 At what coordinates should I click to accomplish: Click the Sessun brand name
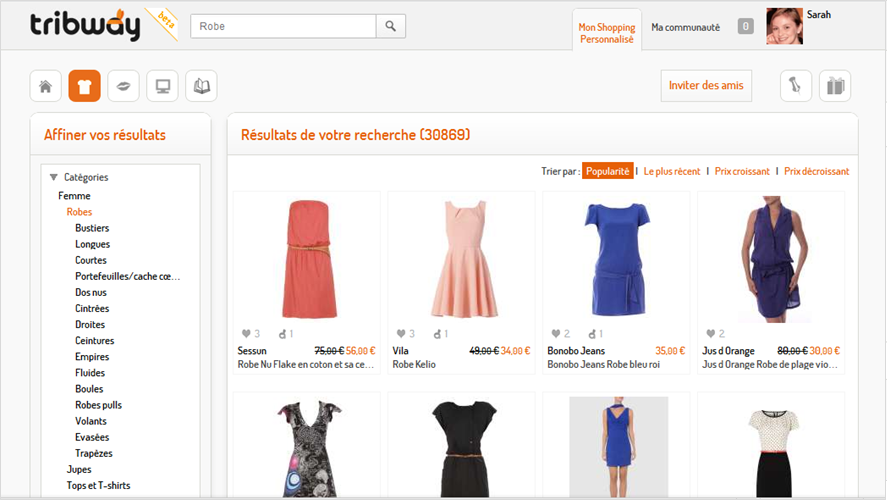(252, 351)
